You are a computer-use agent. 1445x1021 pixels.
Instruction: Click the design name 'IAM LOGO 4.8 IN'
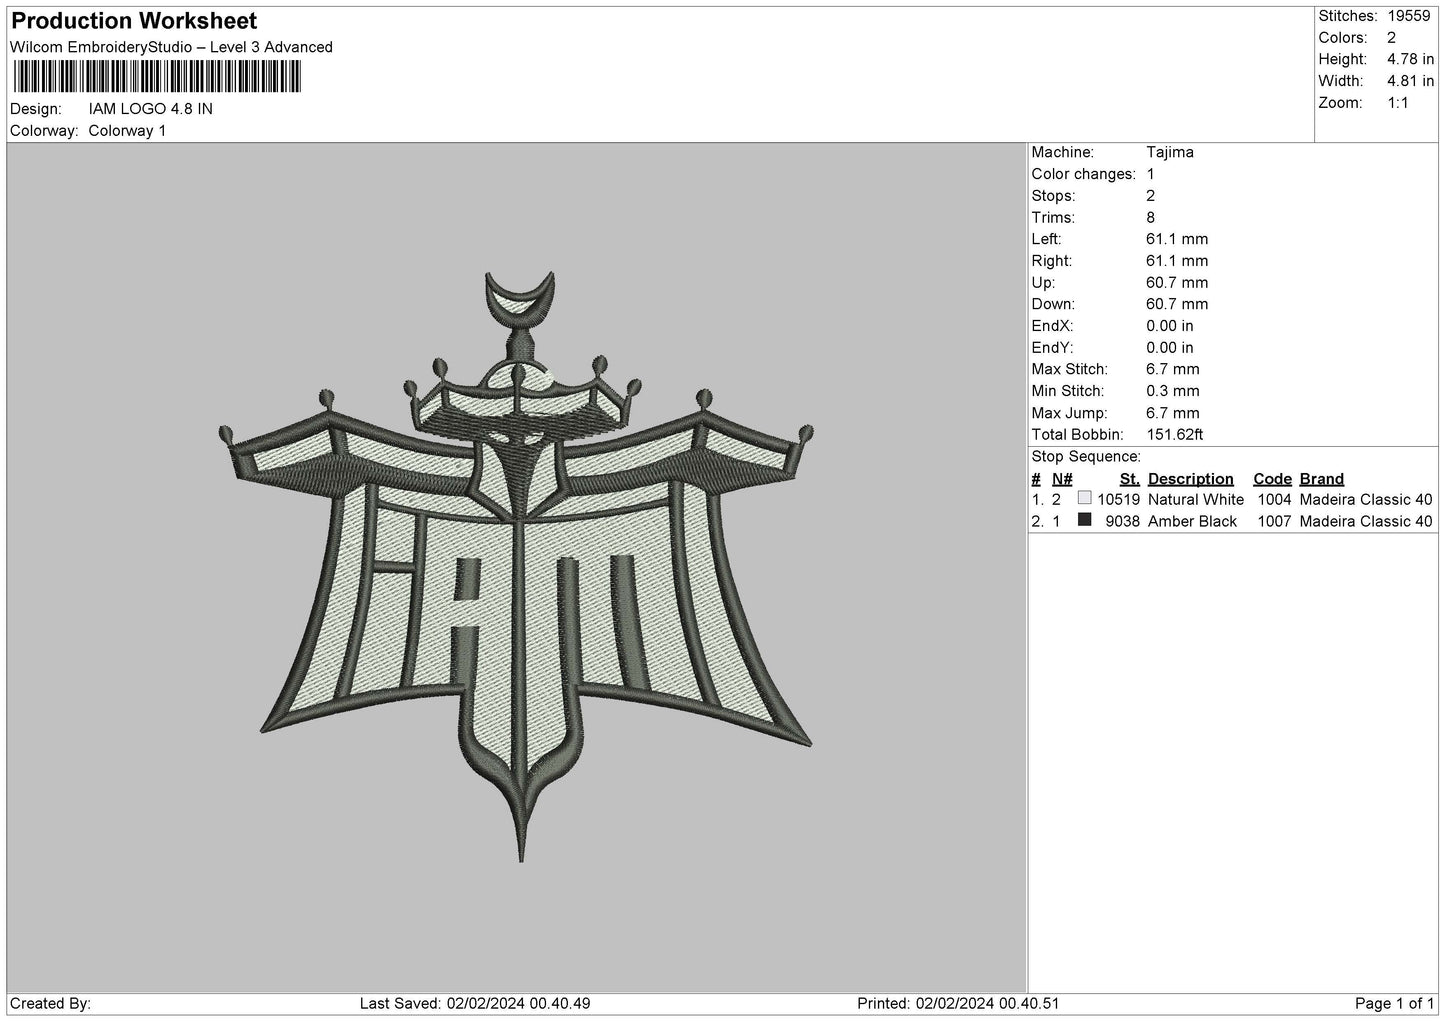151,109
